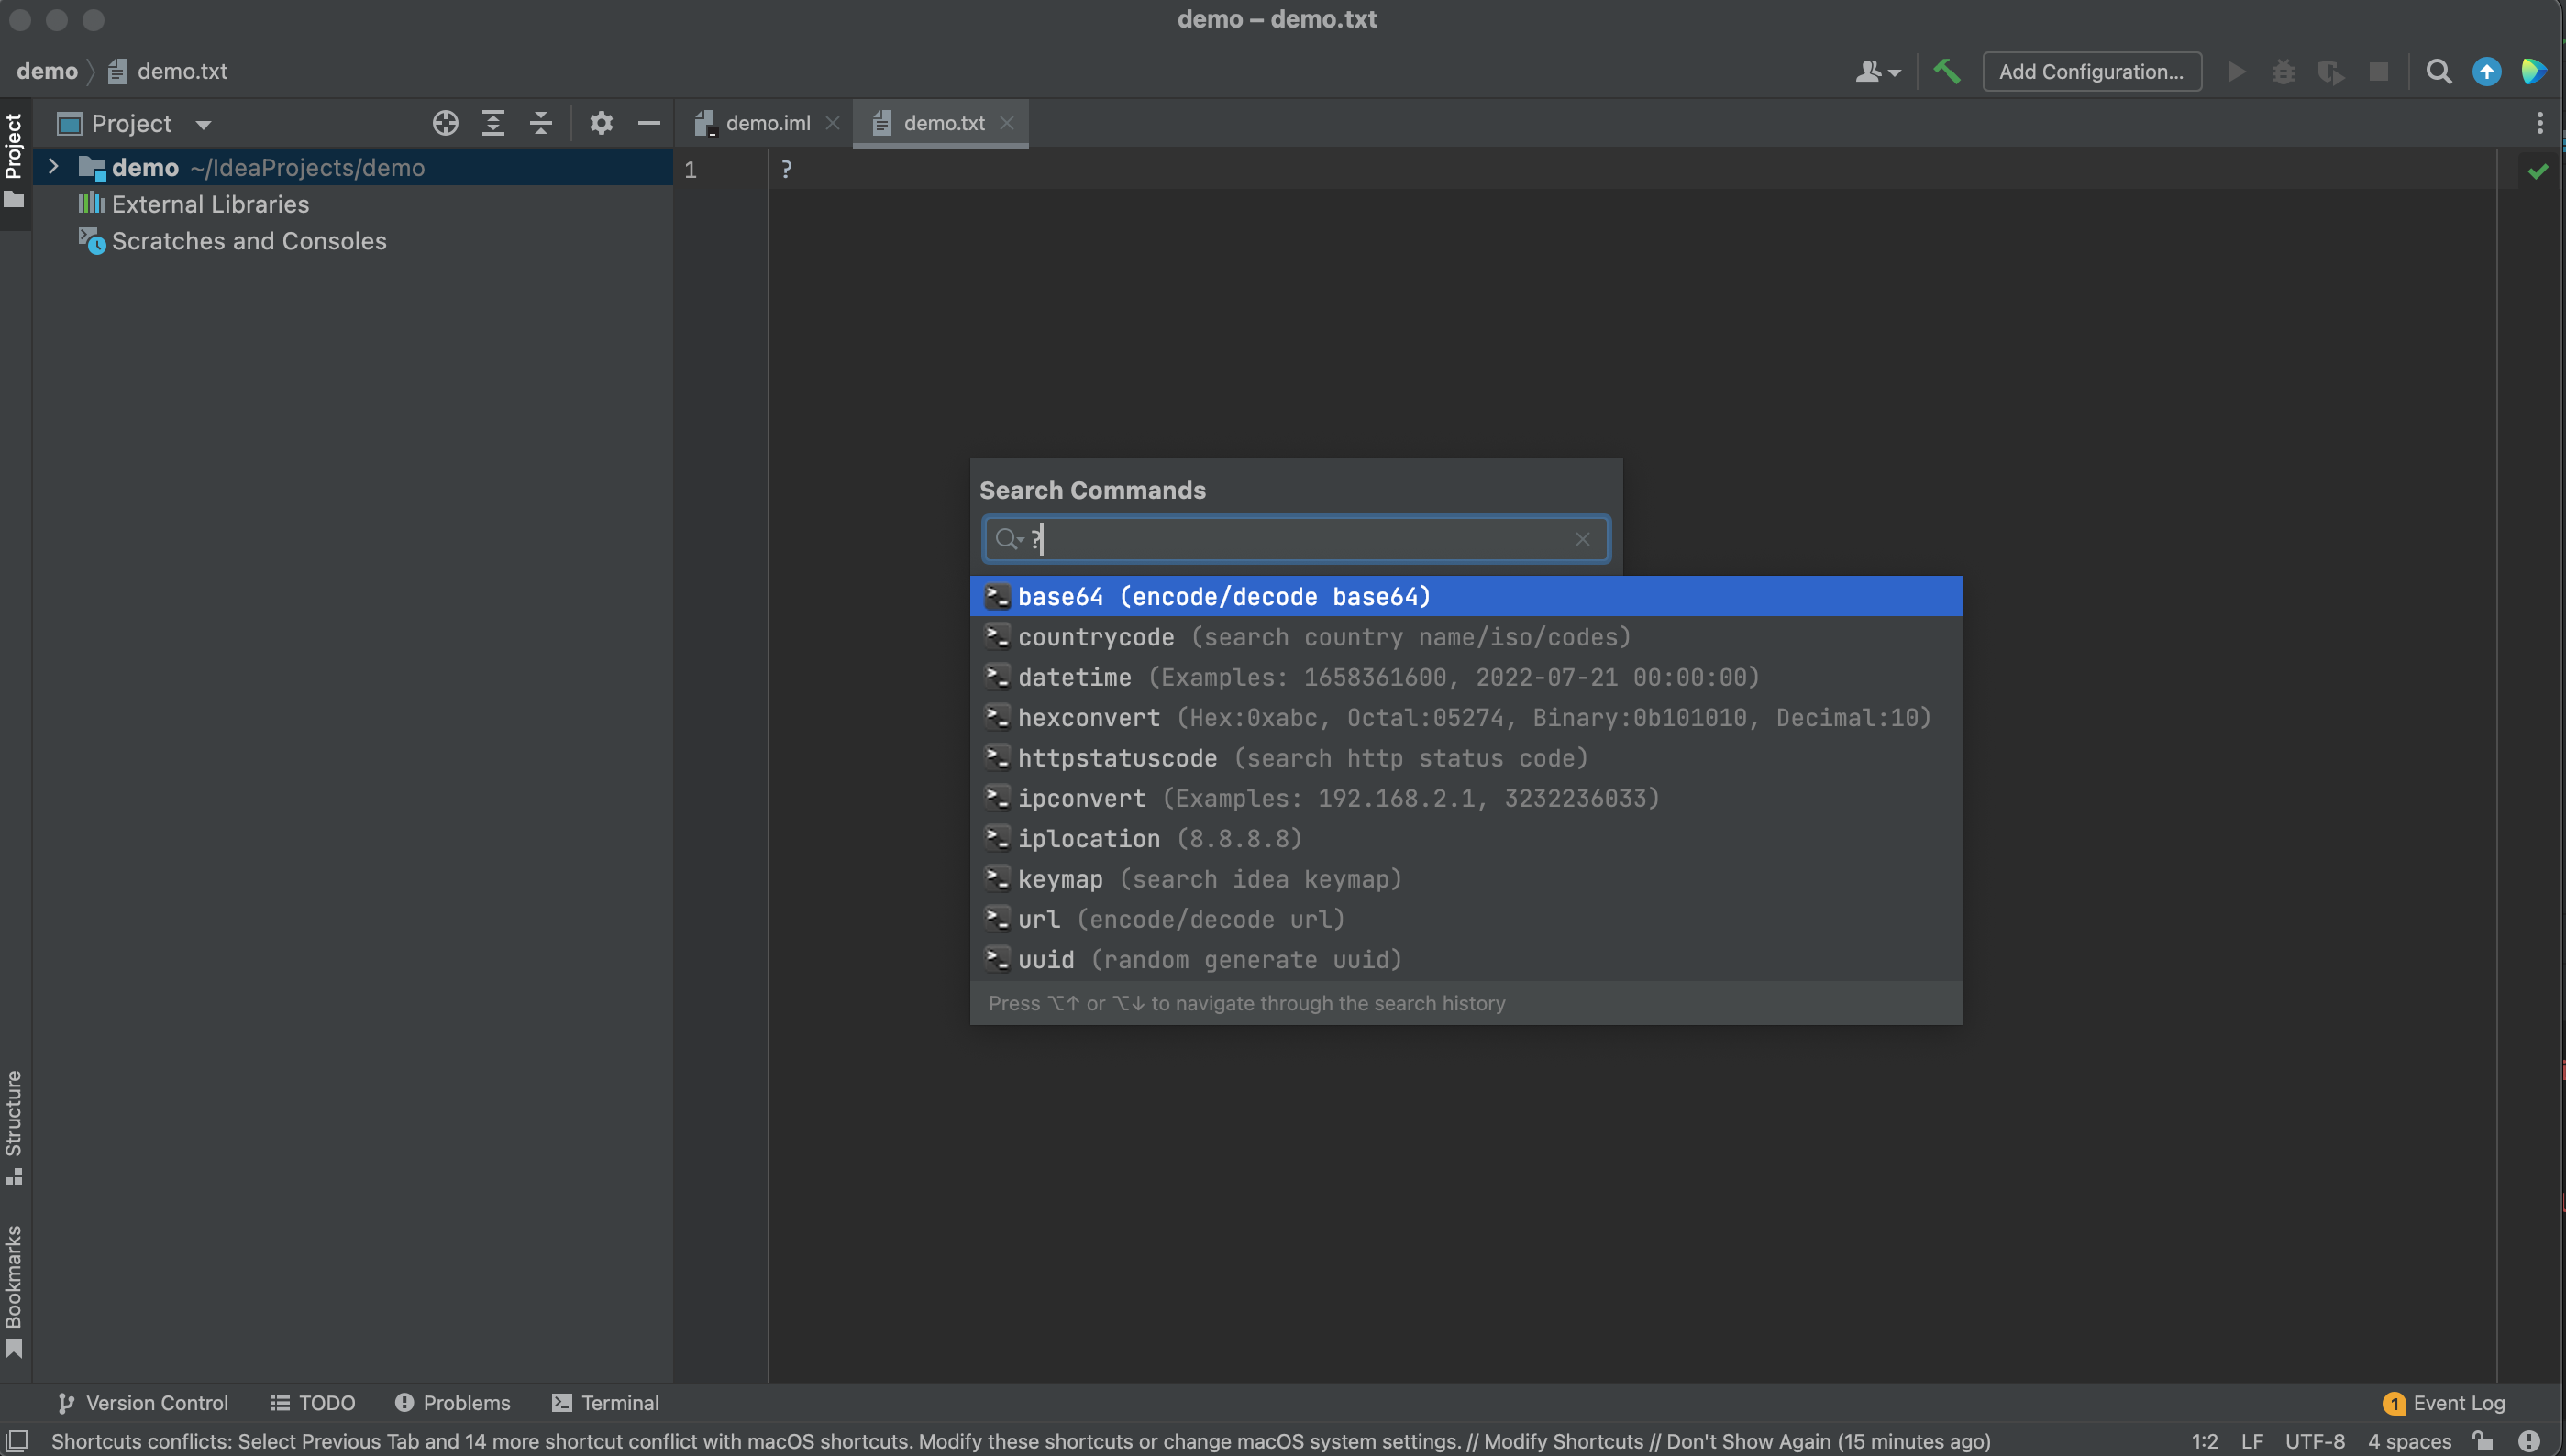The height and width of the screenshot is (1456, 2566).
Task: Open the JetBrains Space/toolbox colorful icon
Action: pos(2533,71)
